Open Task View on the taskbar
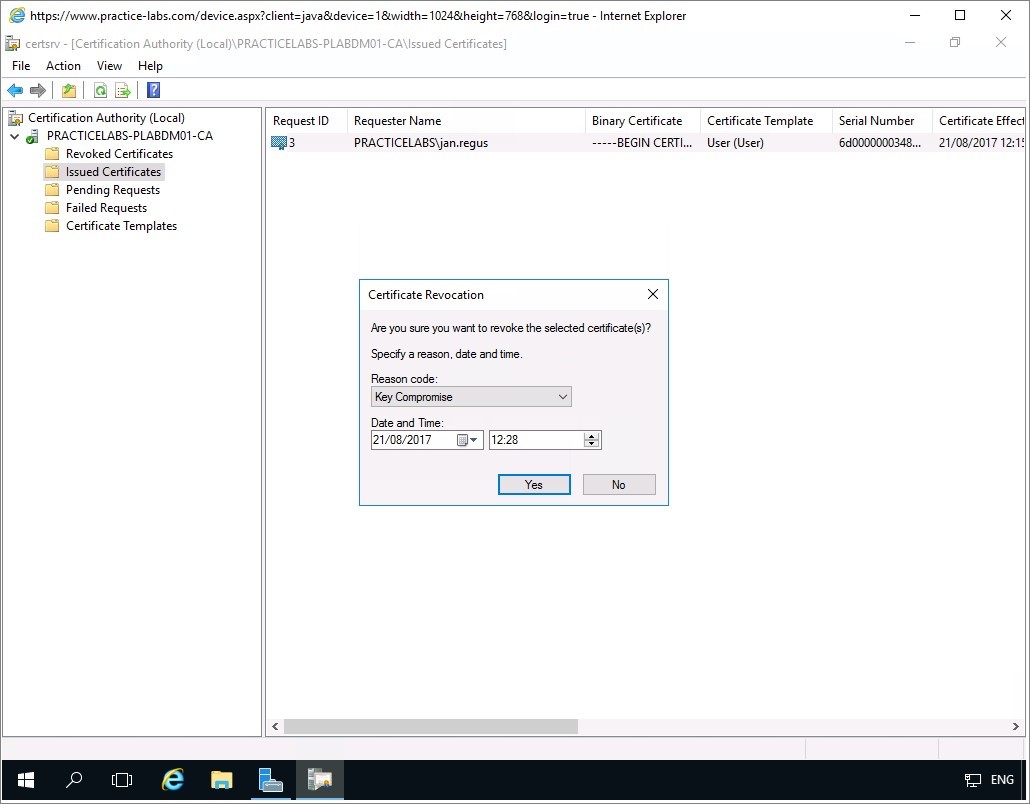 tap(122, 780)
